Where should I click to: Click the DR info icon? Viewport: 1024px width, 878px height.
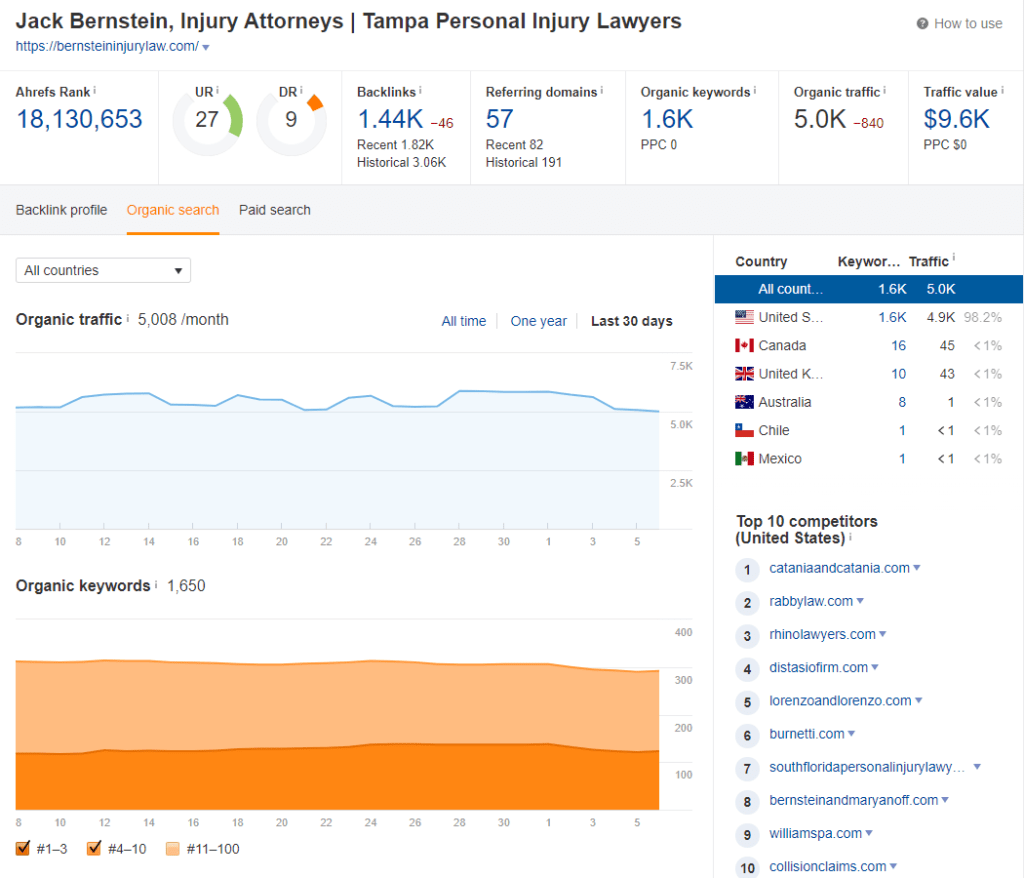pos(301,90)
